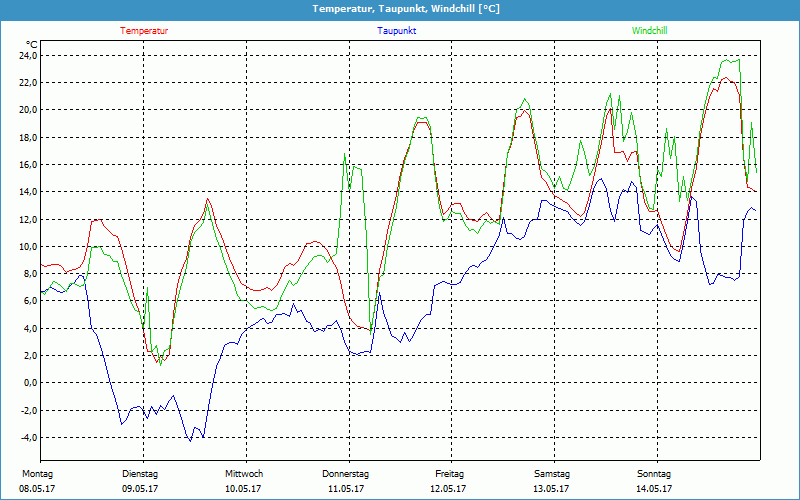Viewport: 800px width, 500px height.
Task: Click the 2,0 y-axis value
Action: coord(31,356)
